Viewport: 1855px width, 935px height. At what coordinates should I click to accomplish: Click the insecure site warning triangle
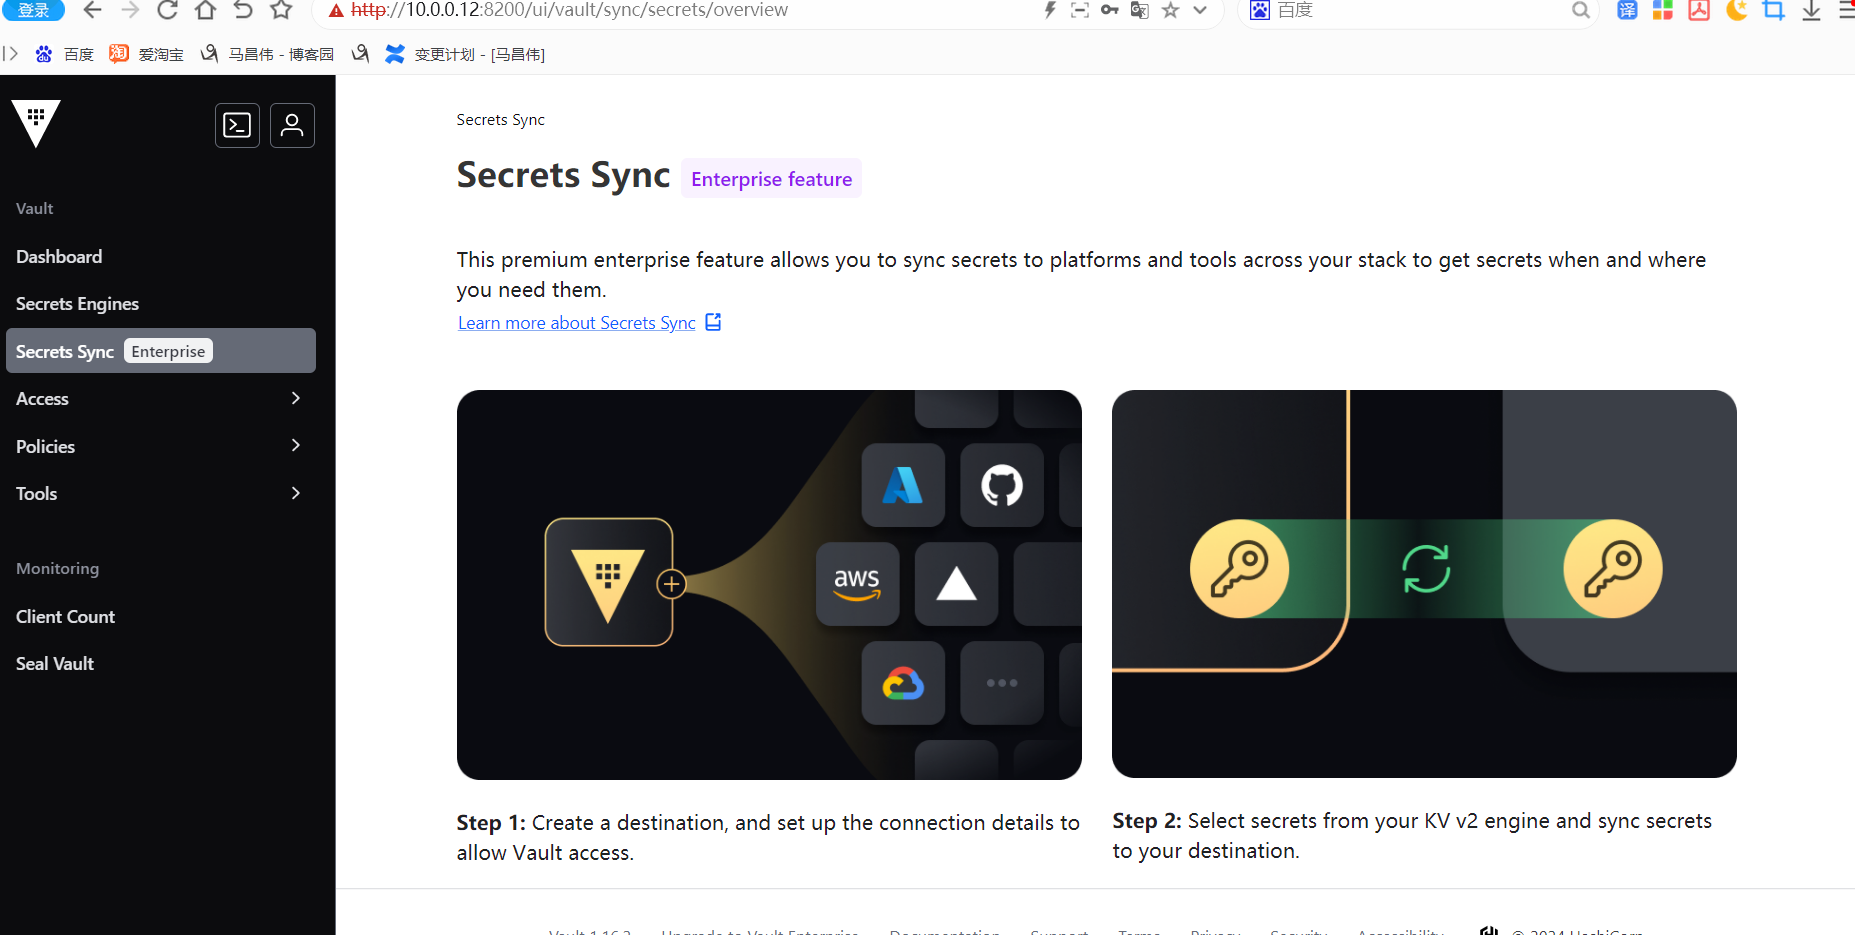click(x=336, y=11)
